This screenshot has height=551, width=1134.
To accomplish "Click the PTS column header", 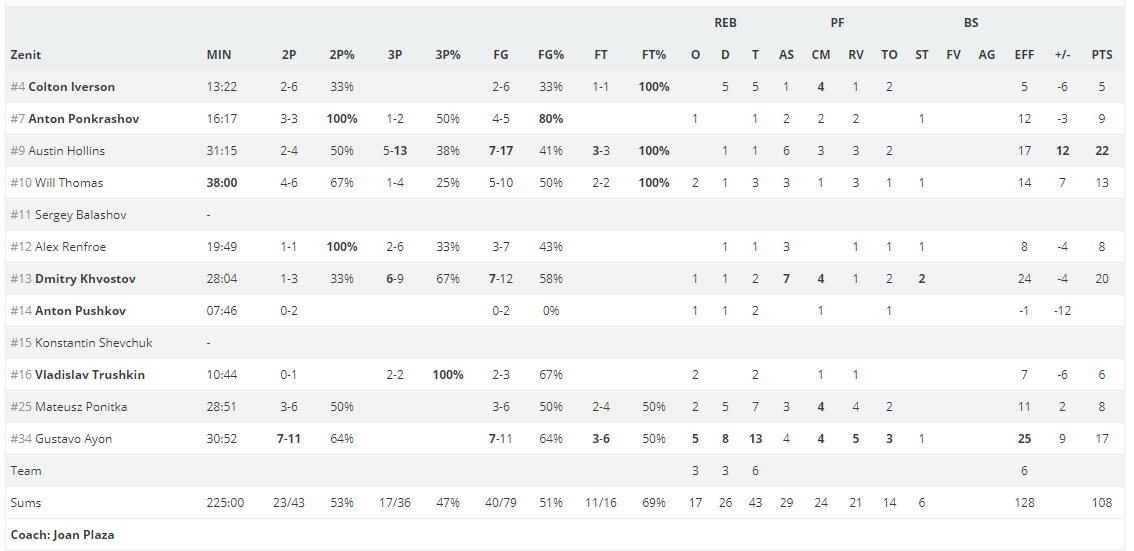I will 1102,55.
